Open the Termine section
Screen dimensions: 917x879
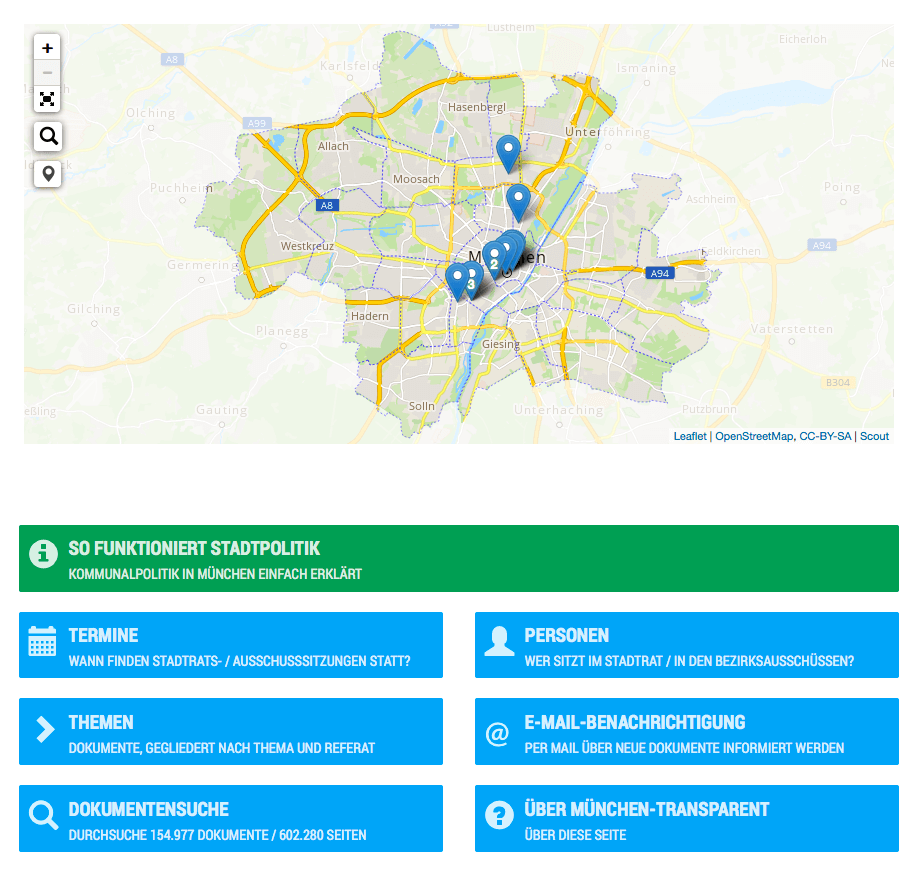tap(230, 646)
